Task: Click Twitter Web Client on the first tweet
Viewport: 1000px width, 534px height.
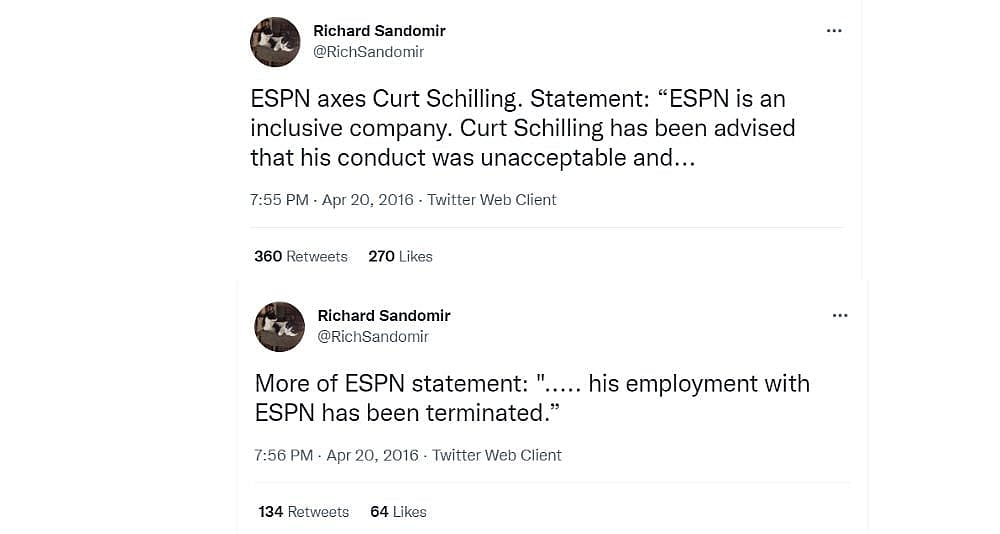Action: point(492,200)
